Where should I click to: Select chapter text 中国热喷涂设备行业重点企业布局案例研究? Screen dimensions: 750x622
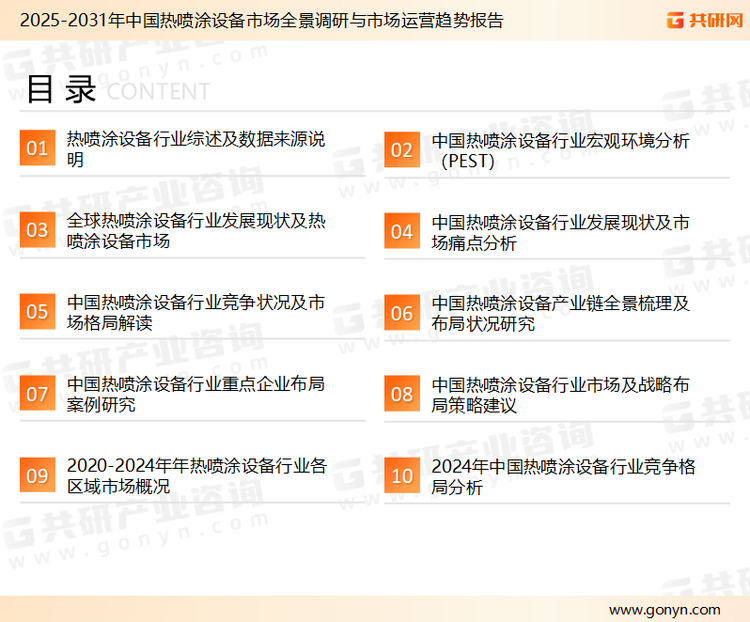tap(196, 394)
